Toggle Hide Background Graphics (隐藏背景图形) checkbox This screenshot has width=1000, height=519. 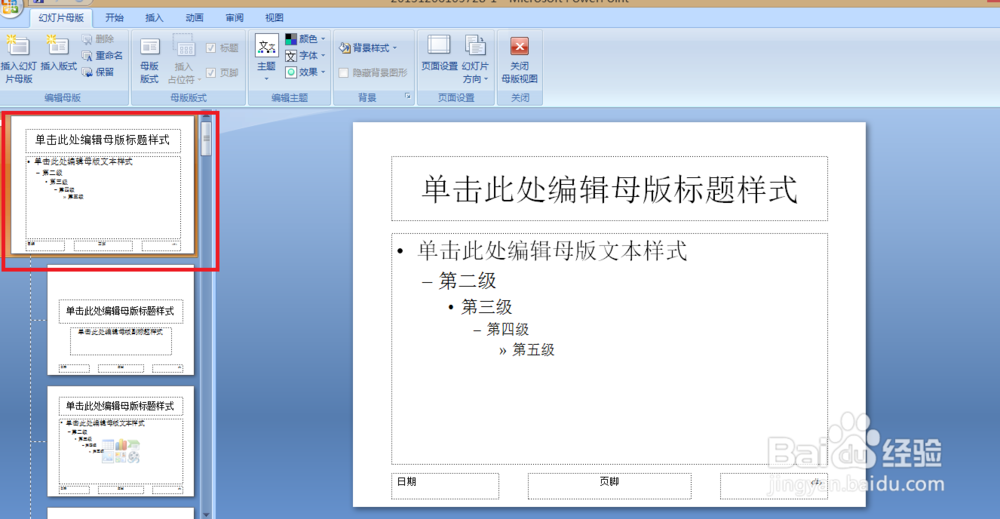click(x=344, y=73)
